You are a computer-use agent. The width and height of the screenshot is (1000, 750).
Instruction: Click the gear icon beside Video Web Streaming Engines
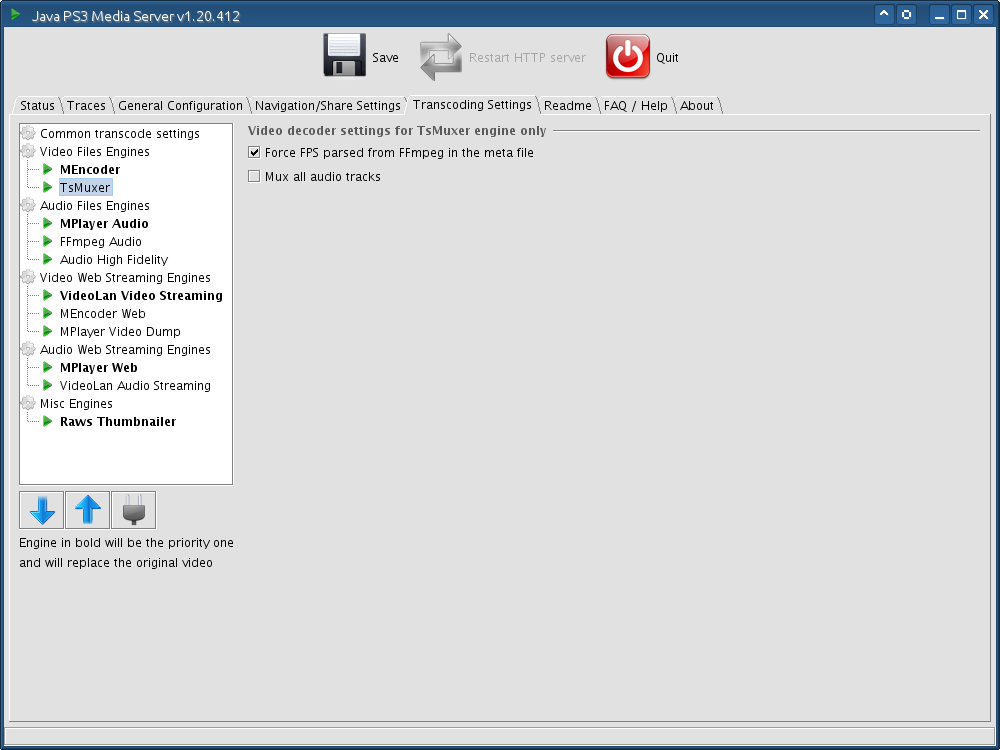pos(28,277)
